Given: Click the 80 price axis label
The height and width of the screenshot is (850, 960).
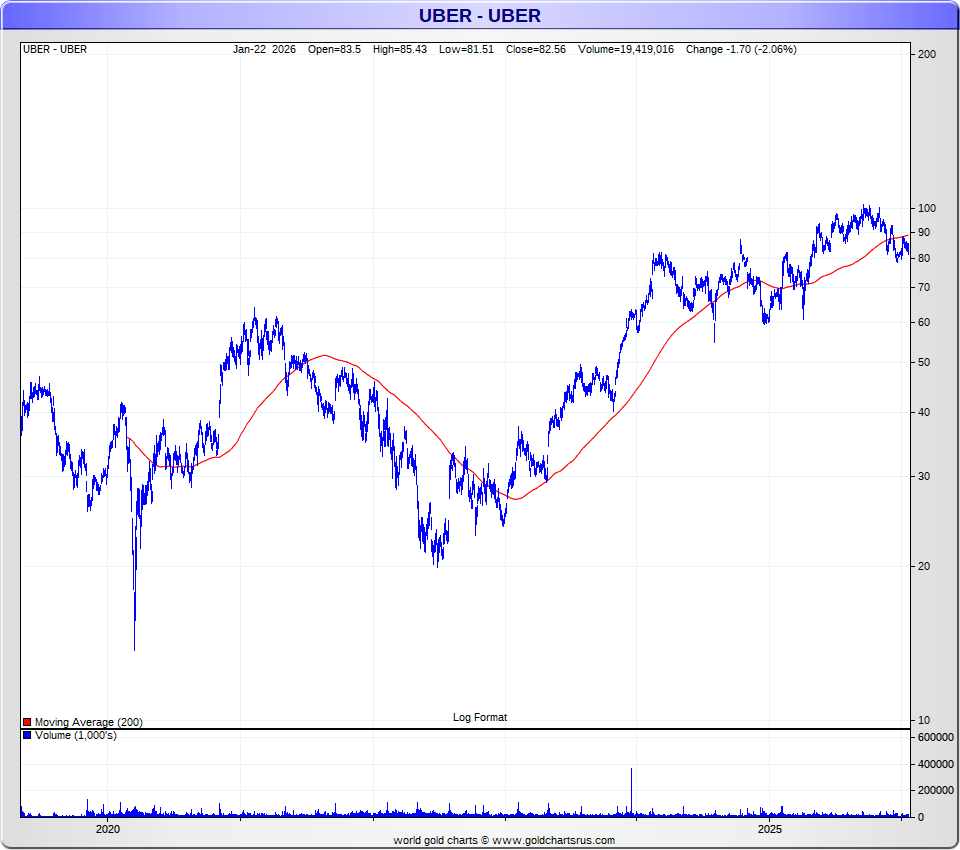Looking at the screenshot, I should [x=924, y=258].
